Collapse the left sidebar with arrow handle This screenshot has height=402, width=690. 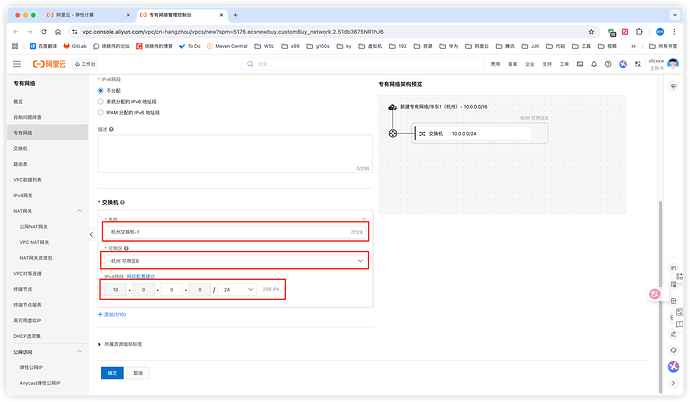click(x=93, y=235)
